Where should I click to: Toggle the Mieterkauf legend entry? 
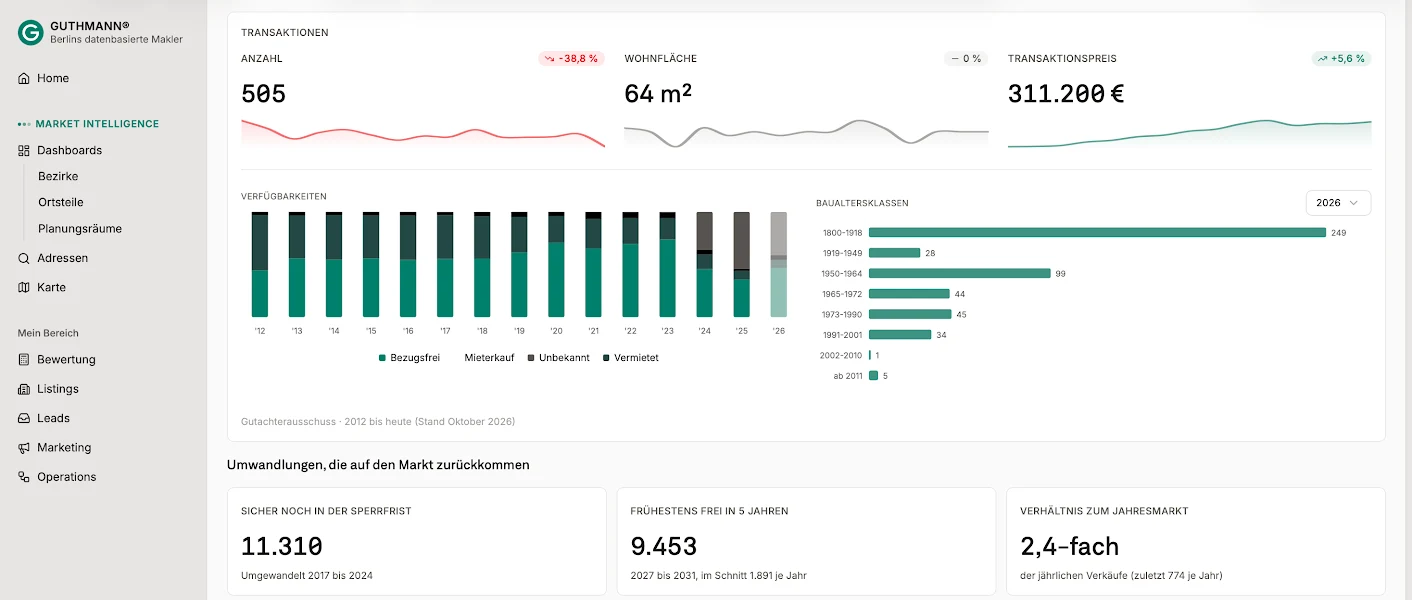(489, 357)
